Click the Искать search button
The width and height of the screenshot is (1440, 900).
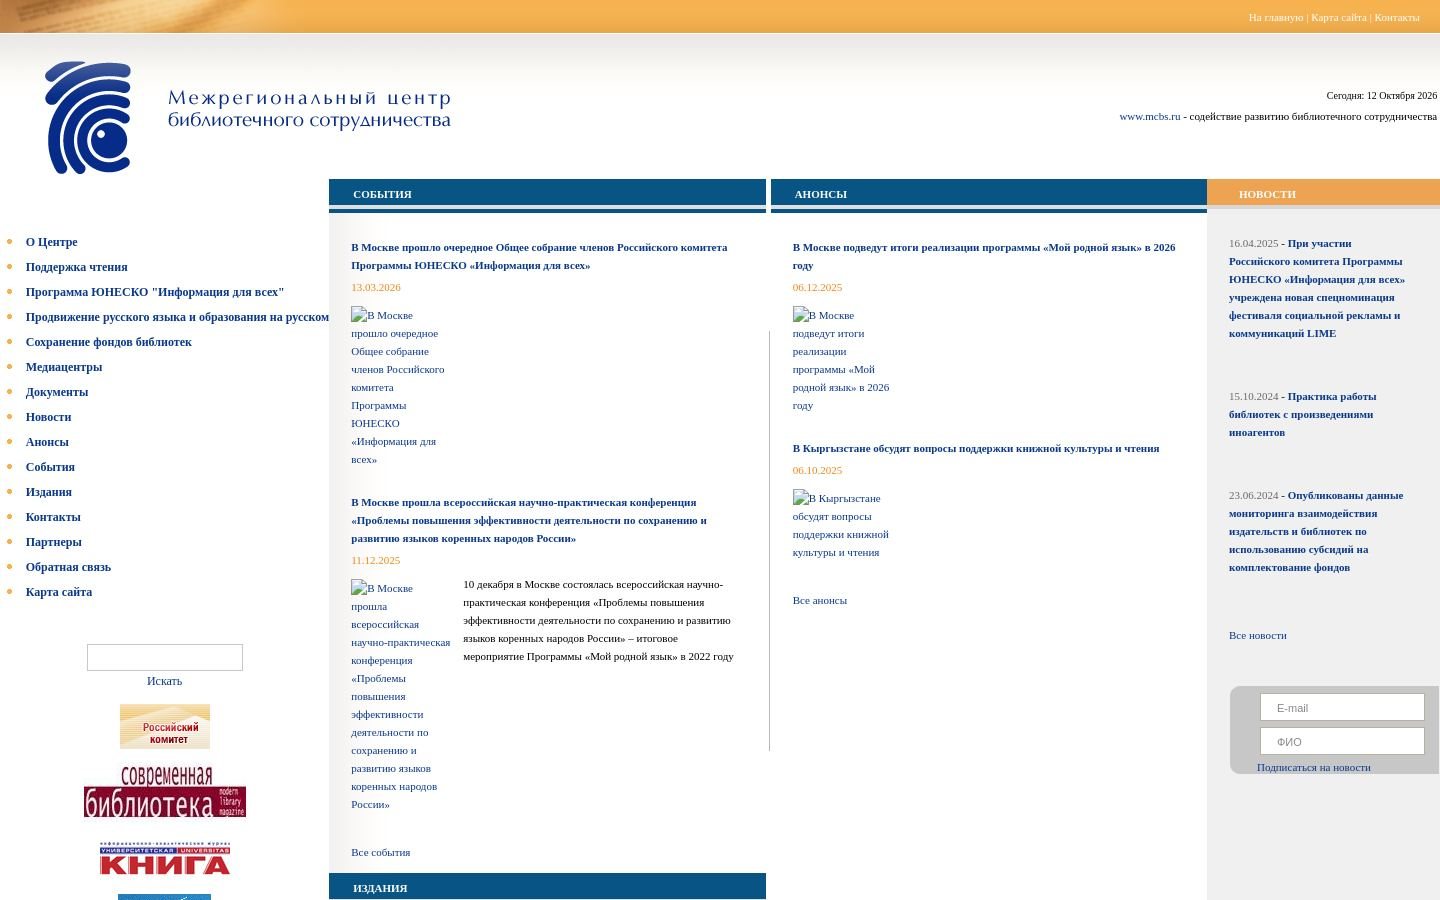click(x=165, y=681)
